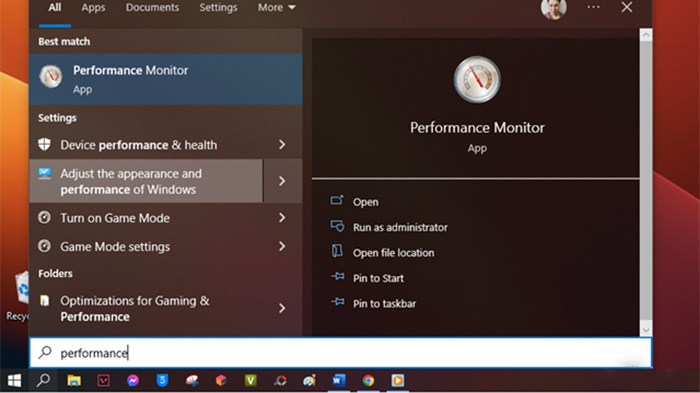Viewport: 700px width, 393px height.
Task: Switch to the Apps search tab
Action: pos(93,8)
